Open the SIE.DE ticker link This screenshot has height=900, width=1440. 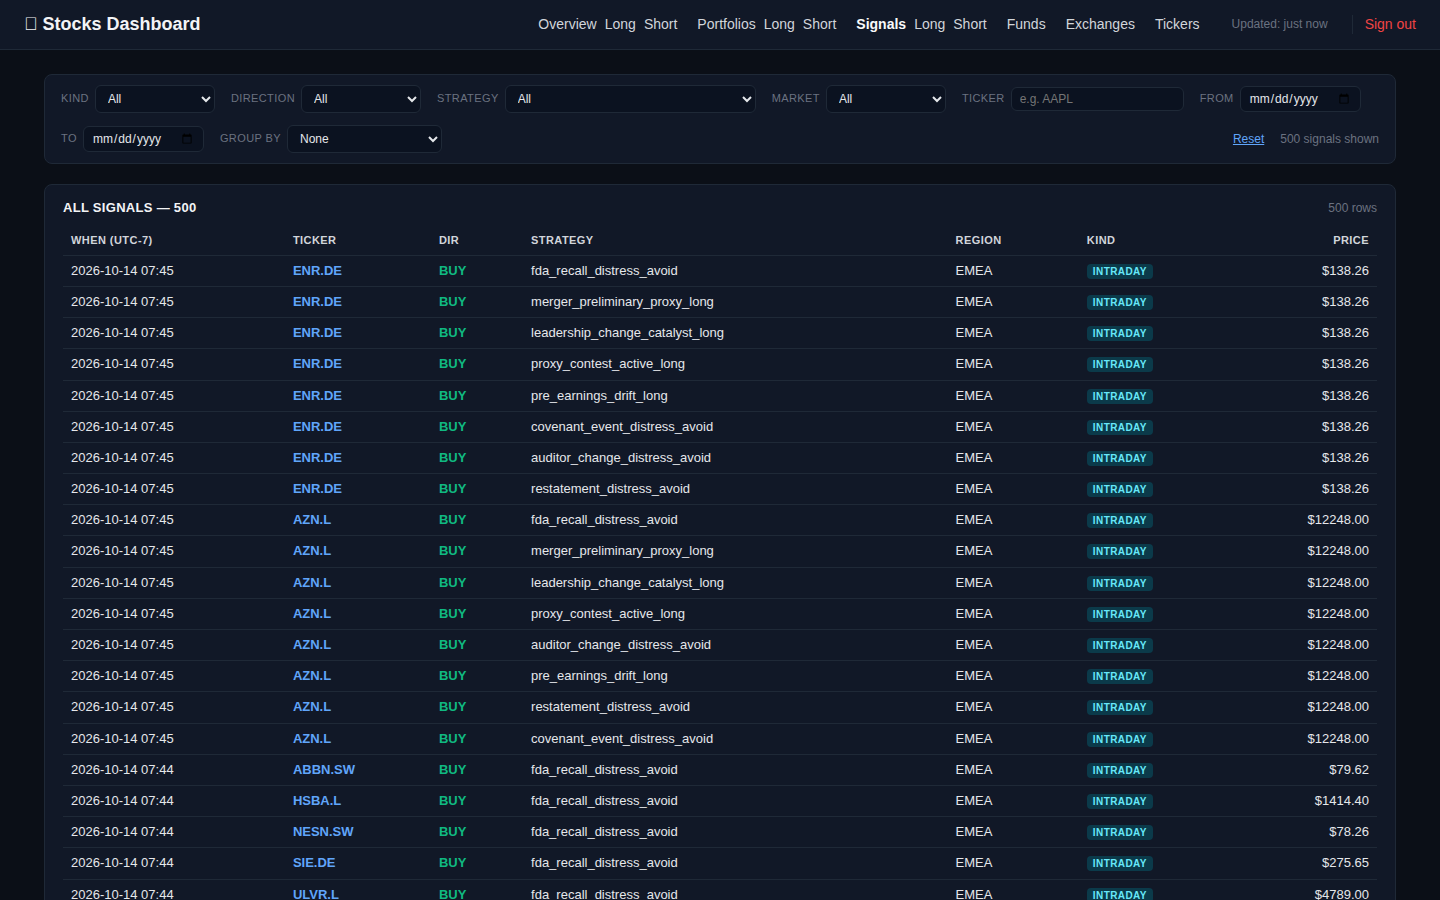[x=314, y=863]
